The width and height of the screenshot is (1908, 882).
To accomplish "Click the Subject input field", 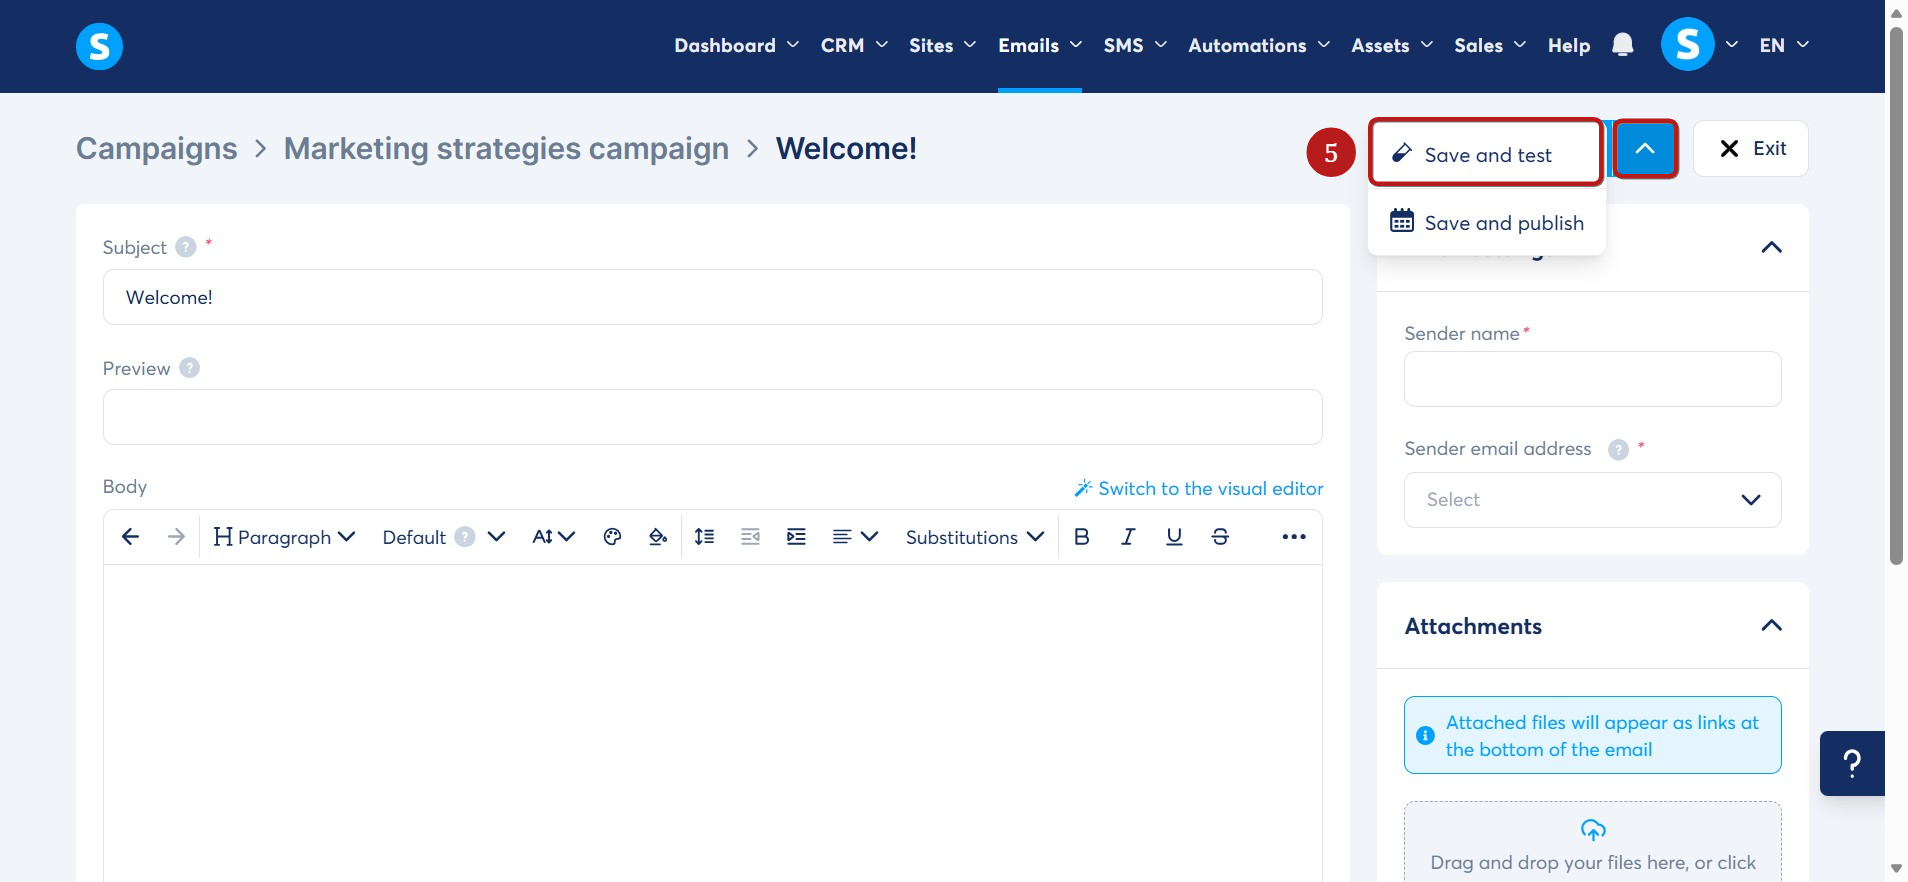I will (x=712, y=297).
